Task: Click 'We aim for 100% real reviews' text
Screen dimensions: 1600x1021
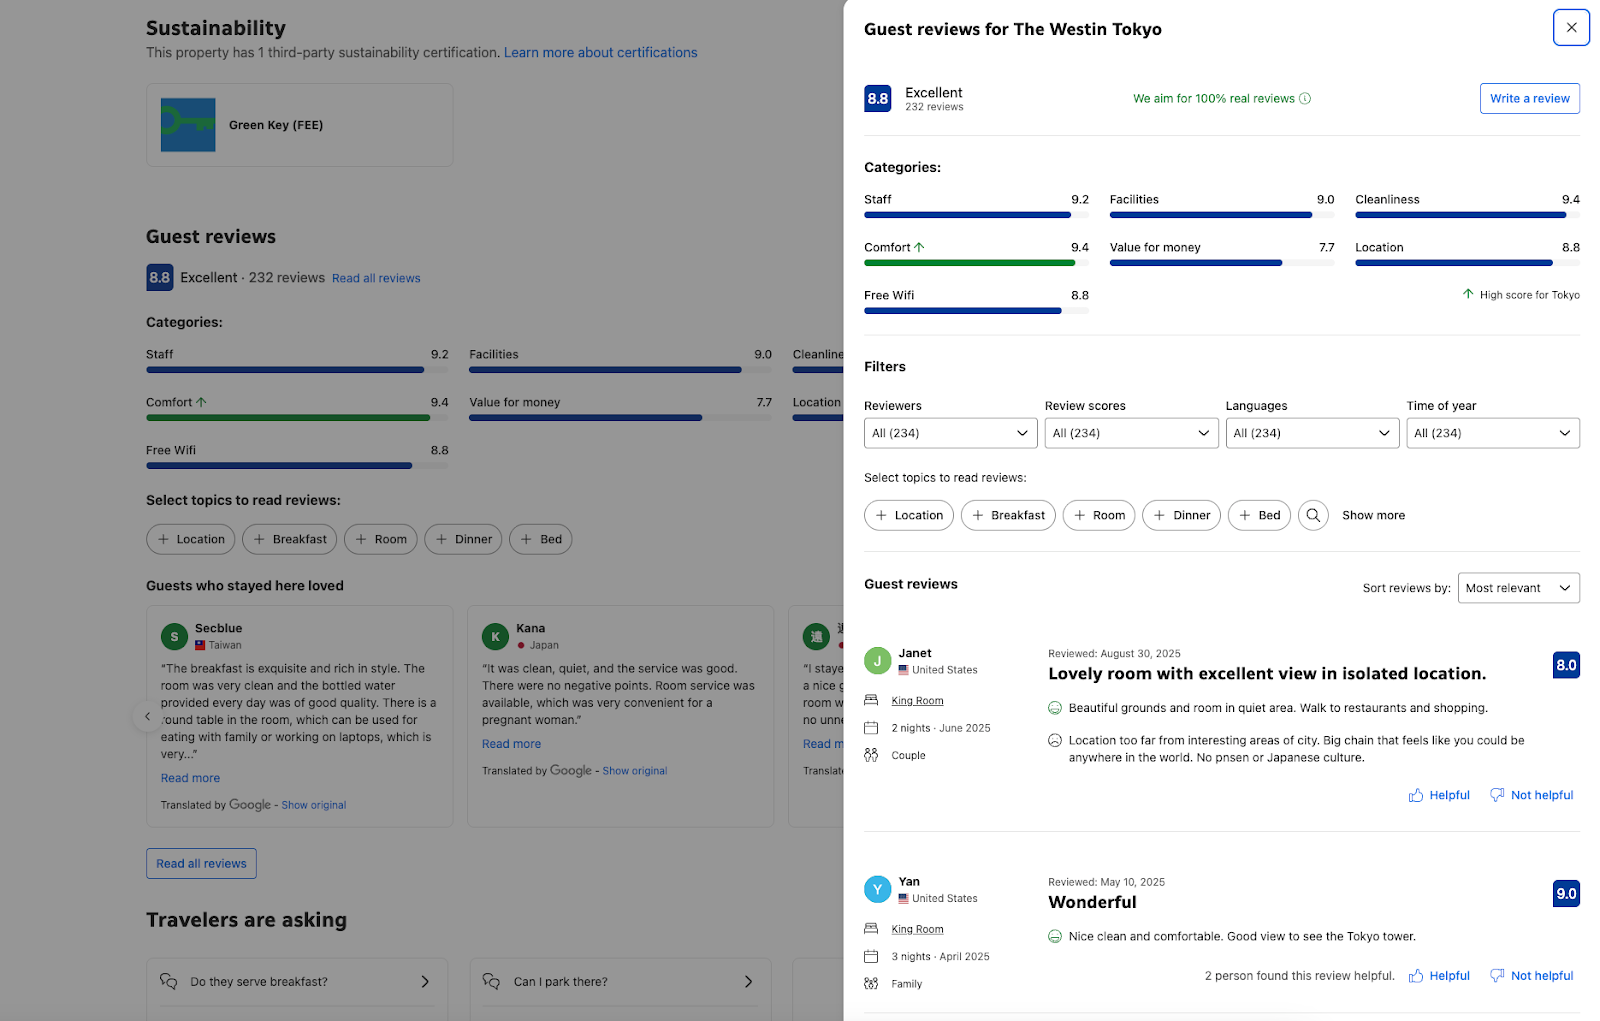Action: [x=1213, y=98]
